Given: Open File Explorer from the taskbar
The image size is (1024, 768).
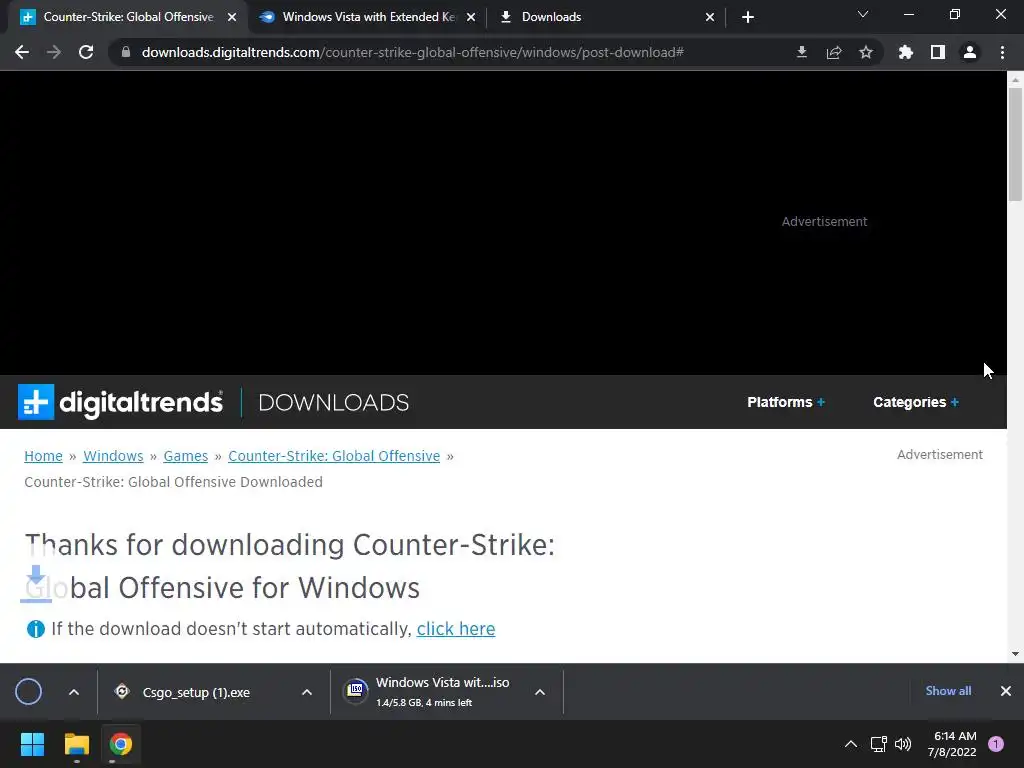Looking at the screenshot, I should (76, 744).
